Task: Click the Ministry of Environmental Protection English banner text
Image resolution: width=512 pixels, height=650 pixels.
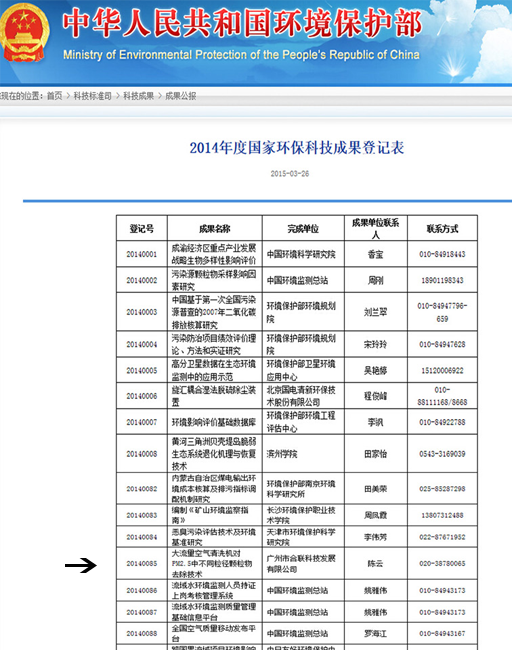Action: coord(241,55)
